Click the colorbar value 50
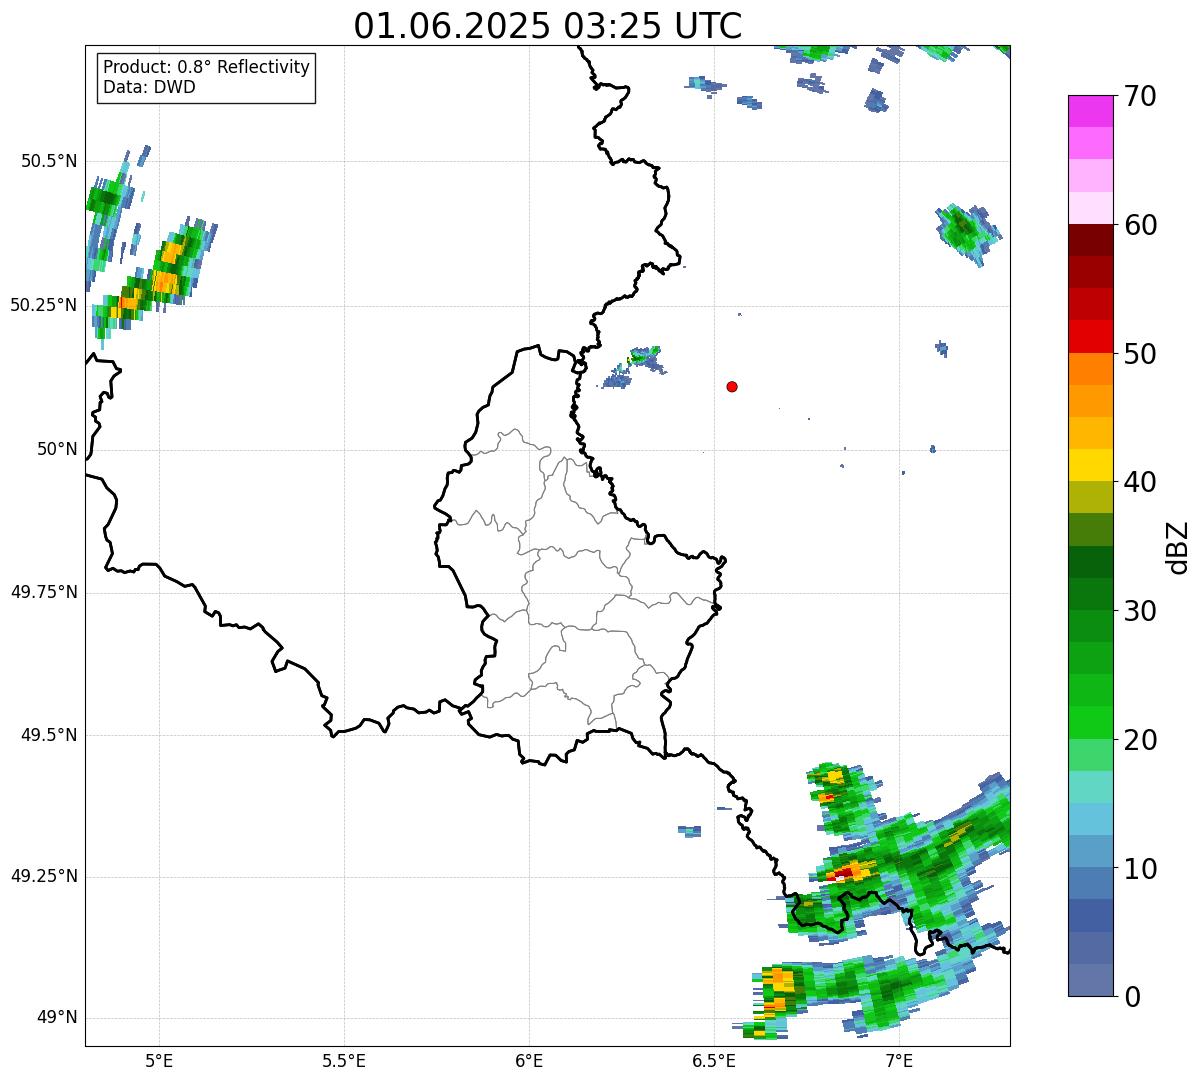The height and width of the screenshot is (1081, 1202). tap(1140, 354)
